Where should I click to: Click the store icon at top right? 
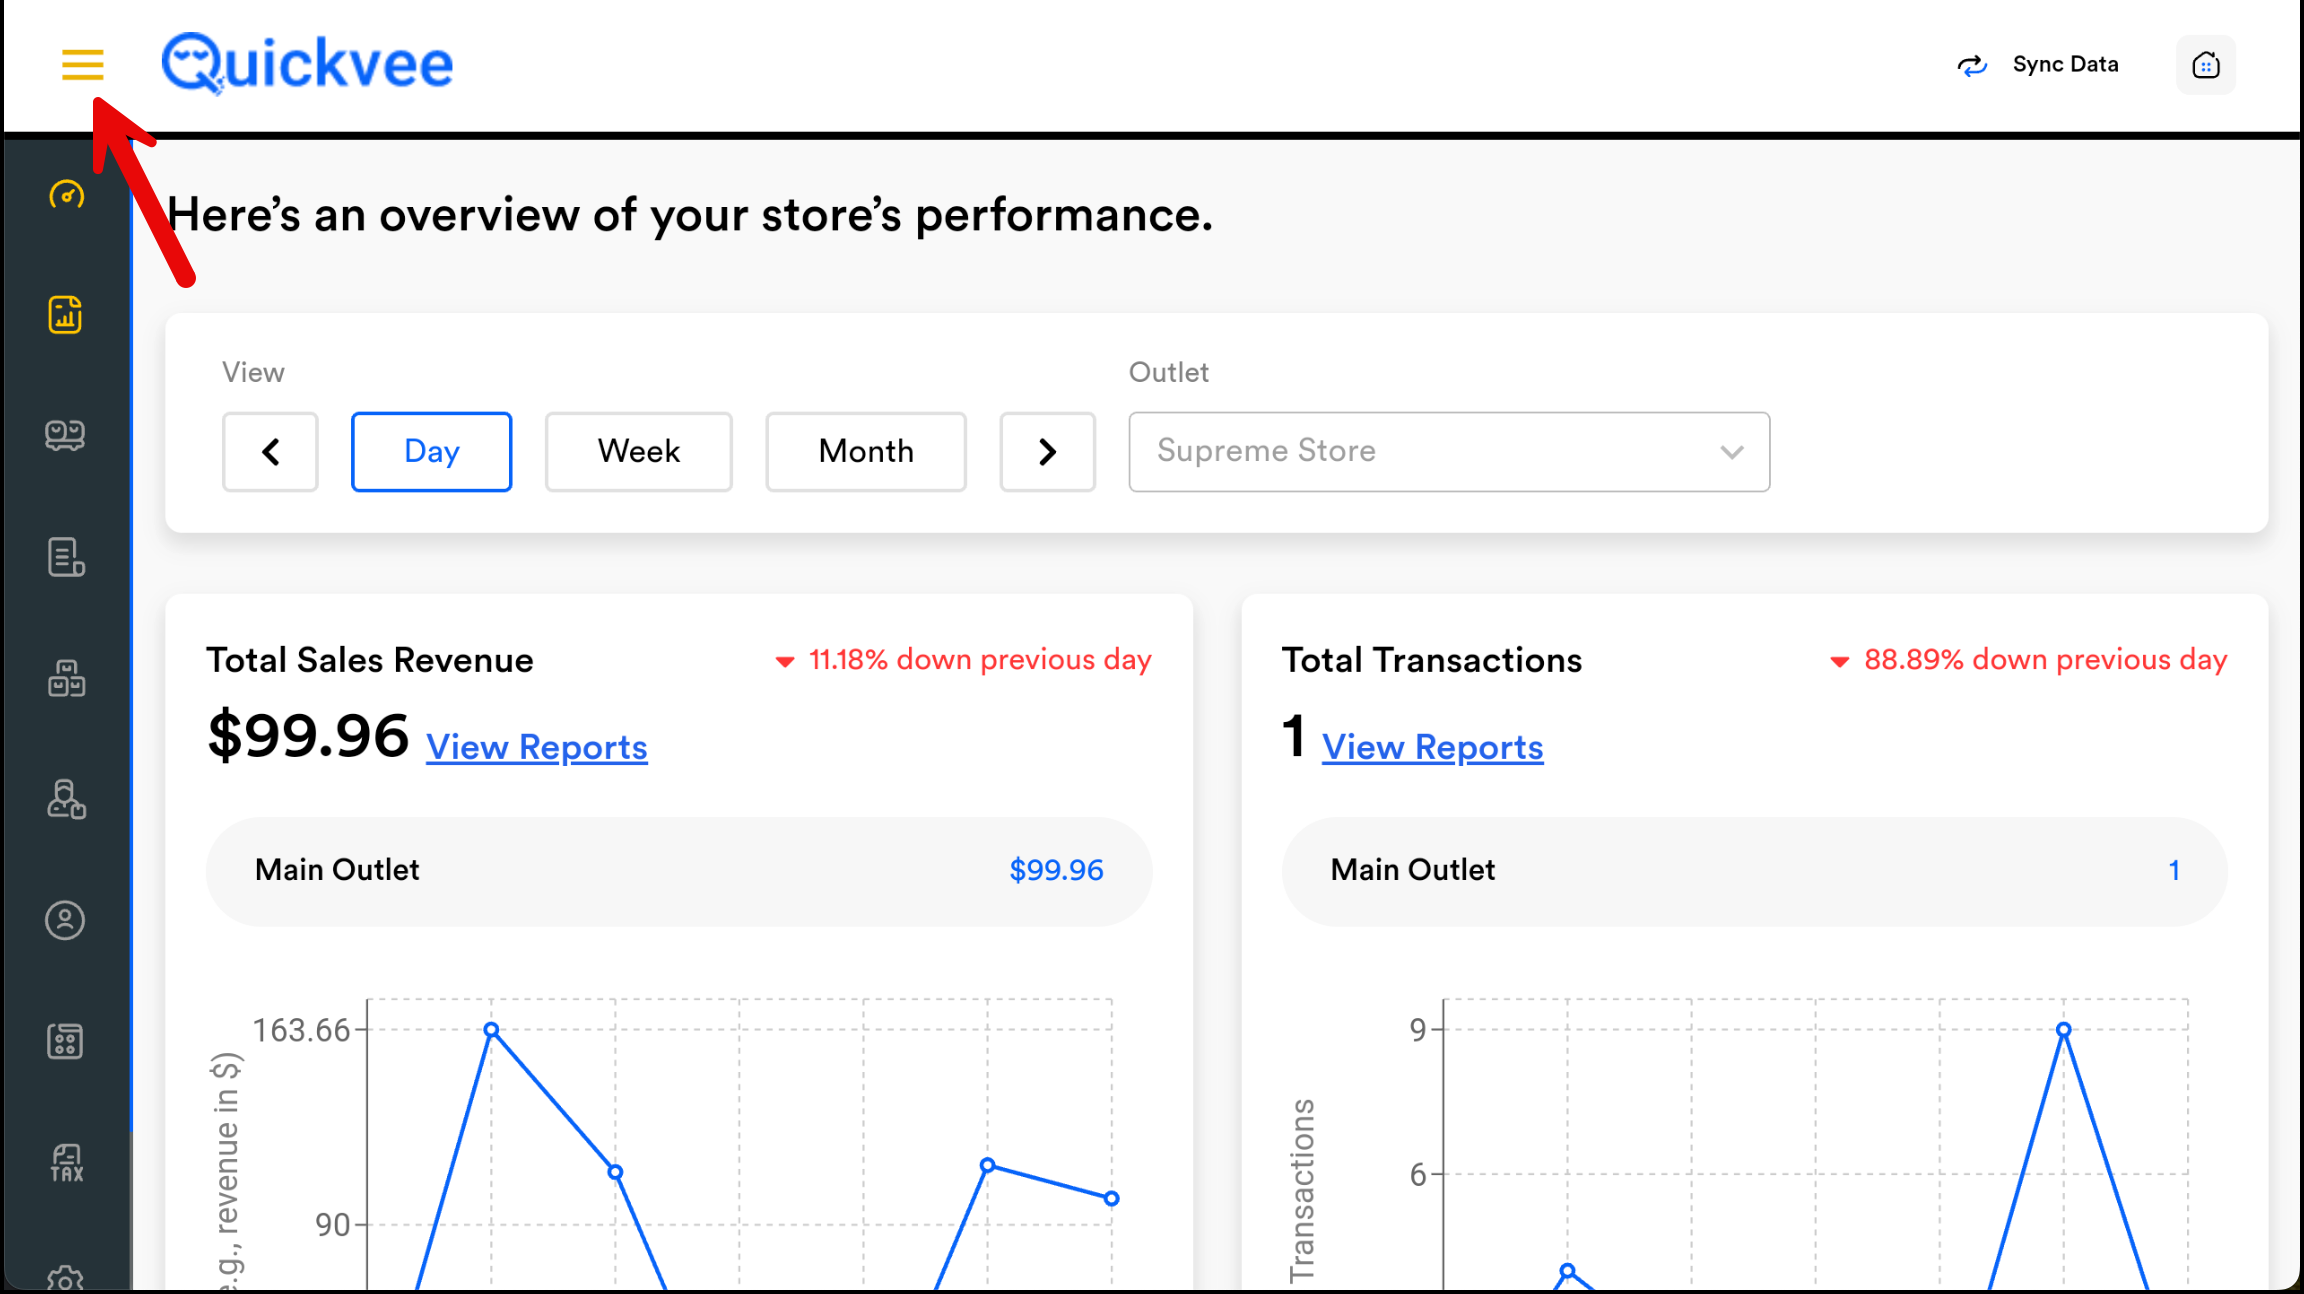click(x=2205, y=65)
